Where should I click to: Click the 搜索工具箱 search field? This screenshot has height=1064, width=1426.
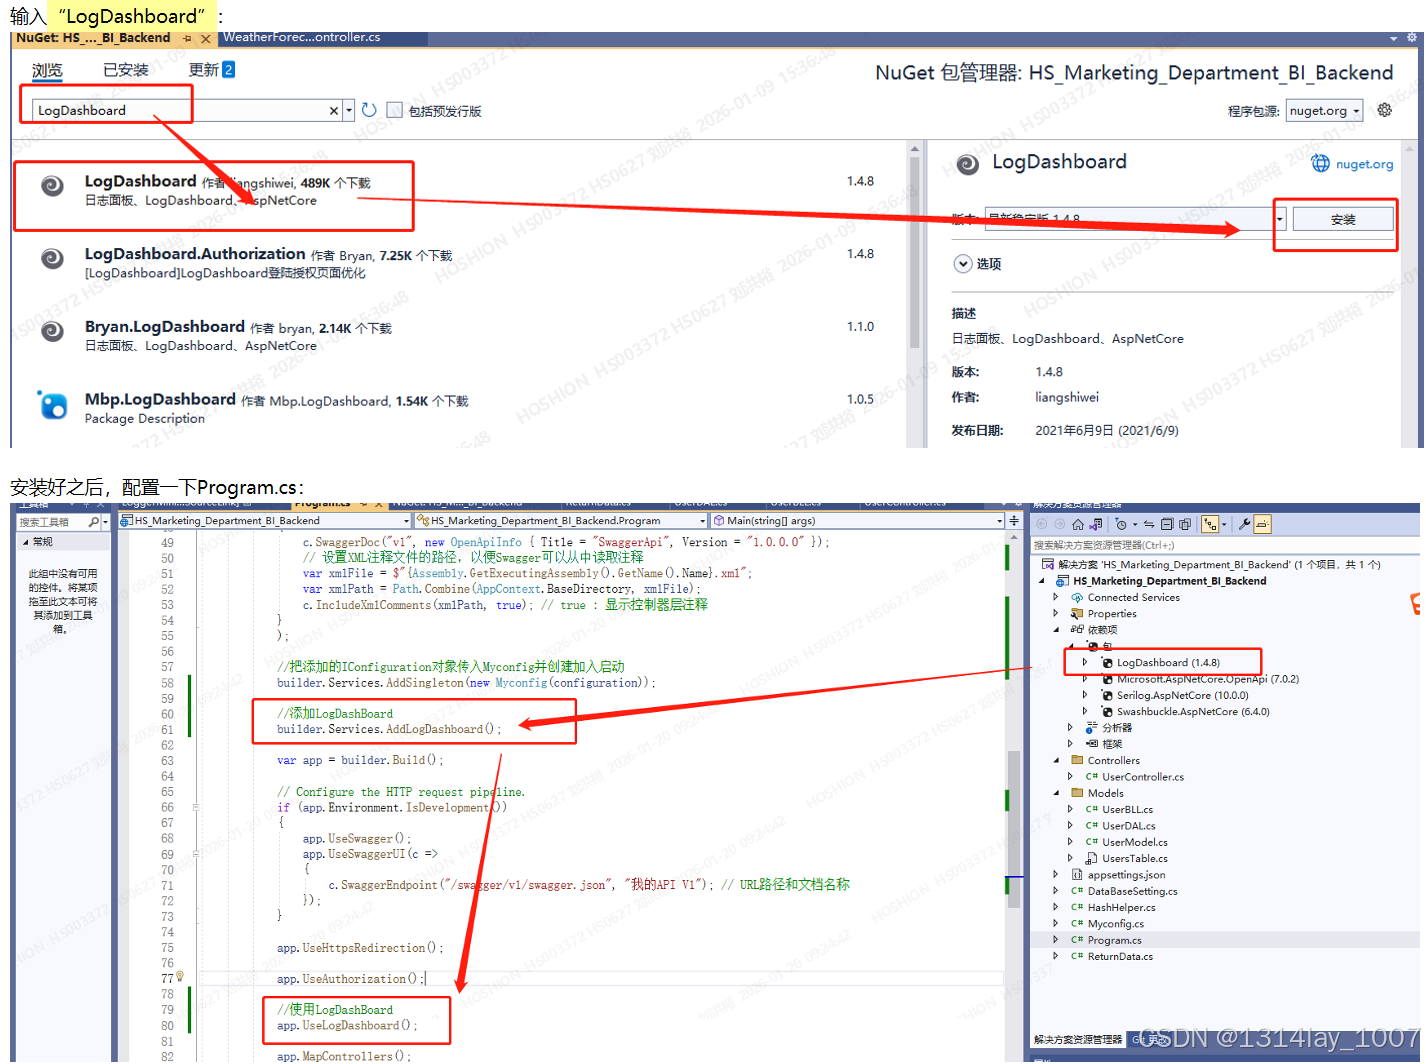pos(51,522)
